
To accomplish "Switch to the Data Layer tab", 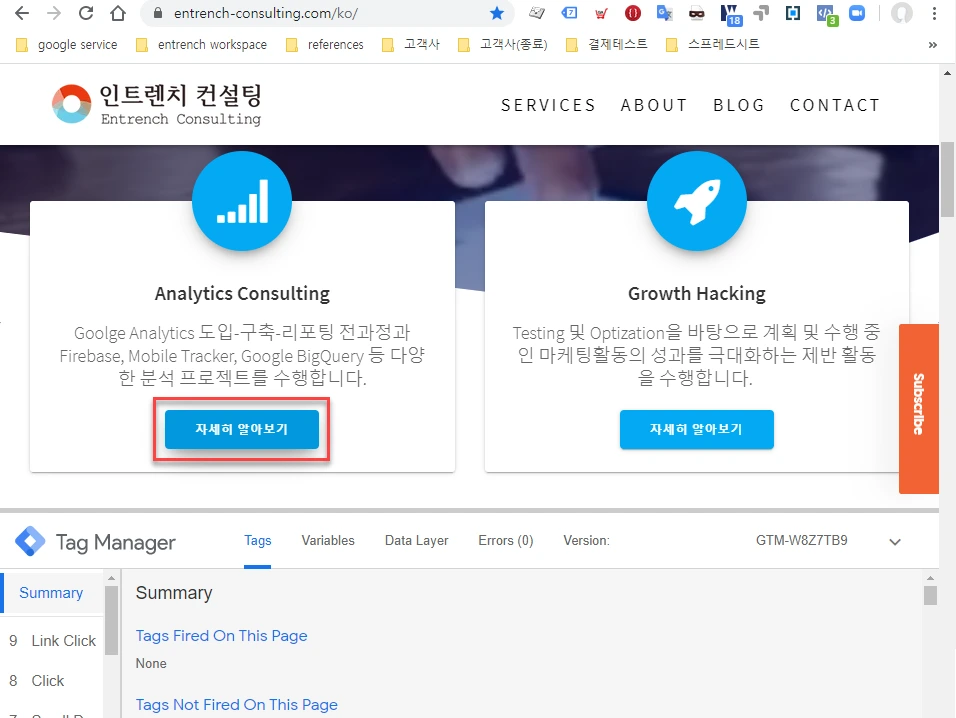I will click(x=416, y=541).
